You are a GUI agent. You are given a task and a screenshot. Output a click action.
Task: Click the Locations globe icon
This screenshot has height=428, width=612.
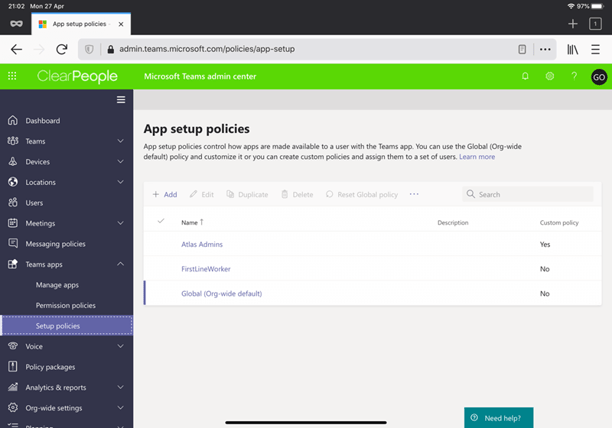[12, 182]
